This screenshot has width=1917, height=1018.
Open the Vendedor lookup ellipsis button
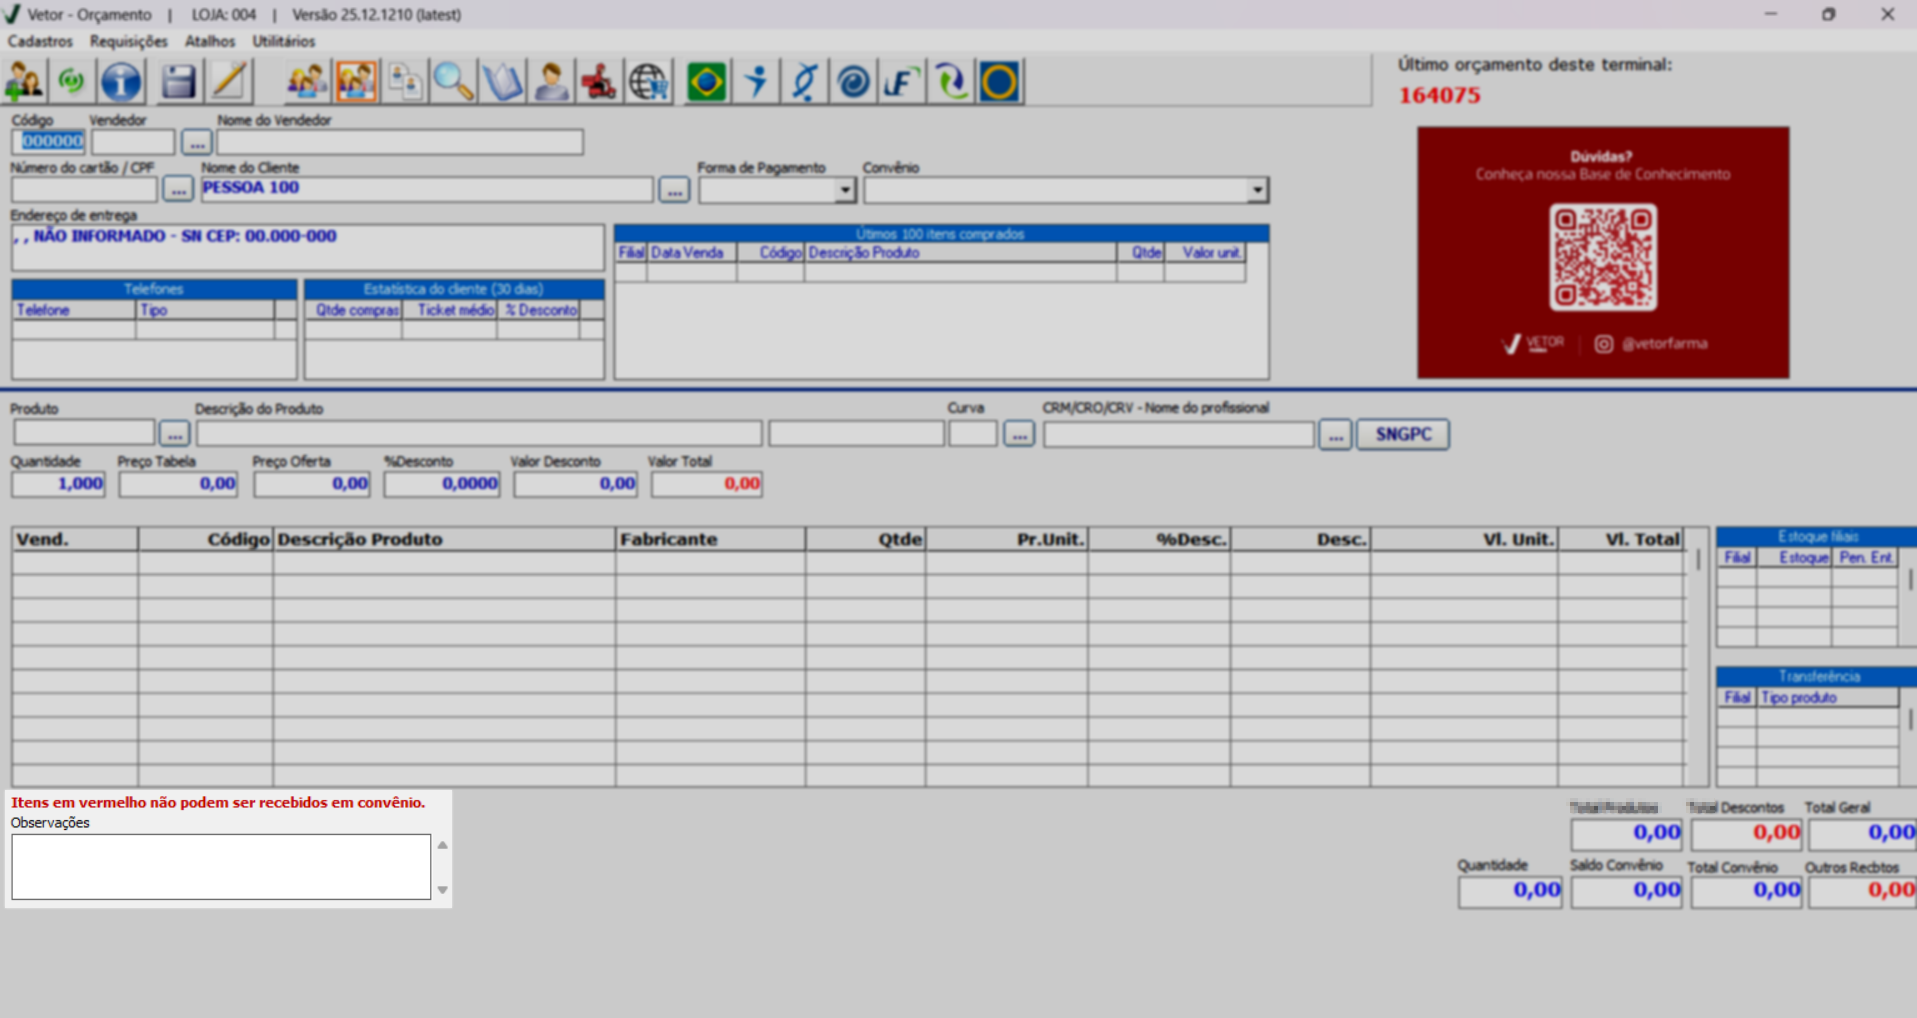pos(197,142)
